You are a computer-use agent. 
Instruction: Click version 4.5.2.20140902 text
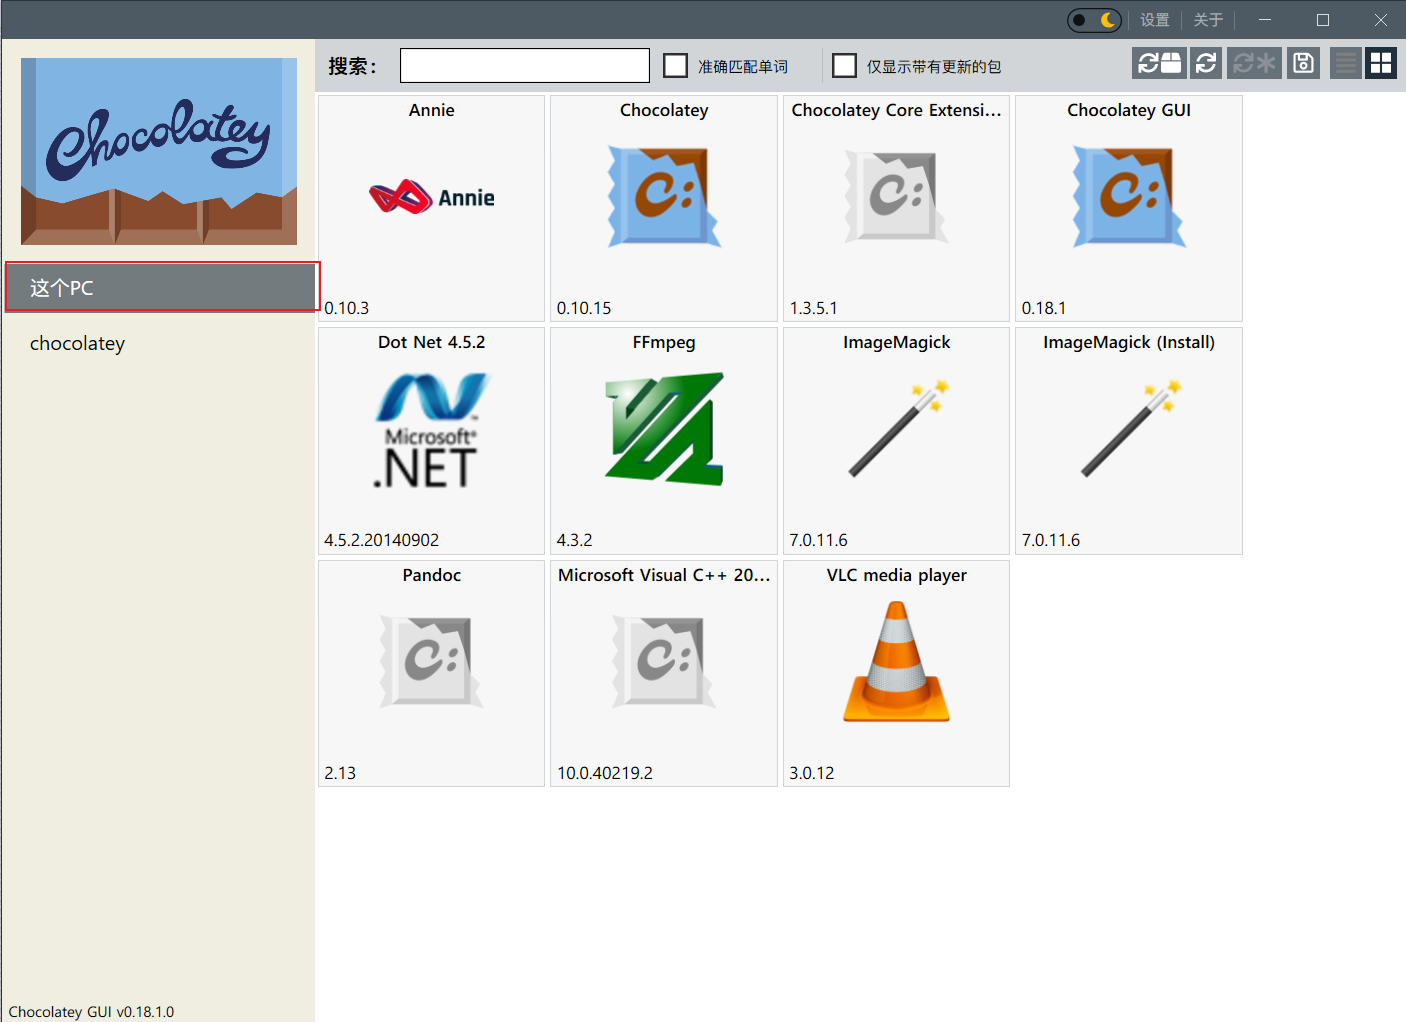click(x=382, y=540)
